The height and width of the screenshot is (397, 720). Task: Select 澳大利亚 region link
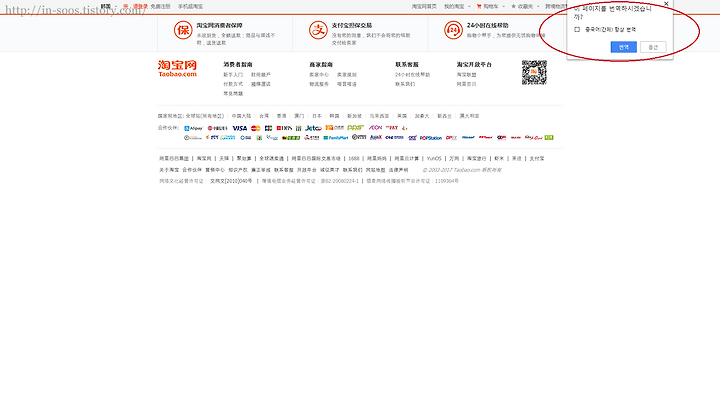(x=469, y=116)
